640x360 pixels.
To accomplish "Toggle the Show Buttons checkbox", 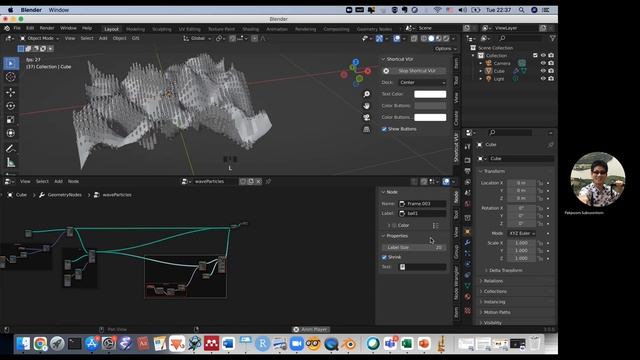I will click(x=384, y=129).
